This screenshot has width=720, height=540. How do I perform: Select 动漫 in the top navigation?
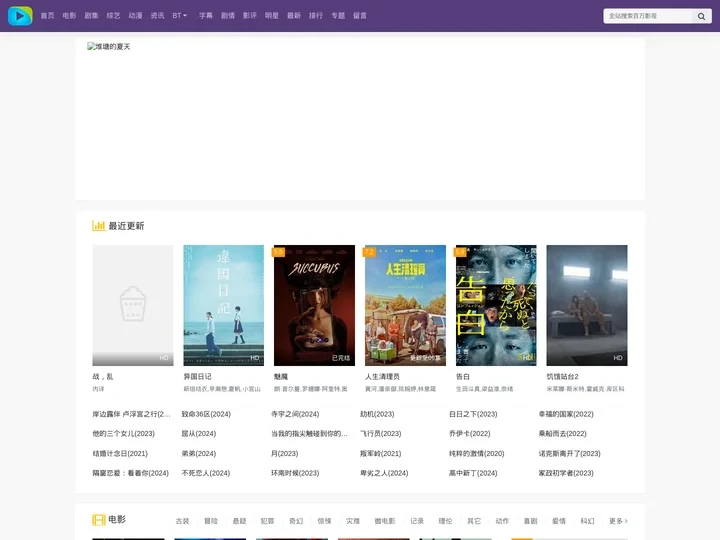click(135, 16)
